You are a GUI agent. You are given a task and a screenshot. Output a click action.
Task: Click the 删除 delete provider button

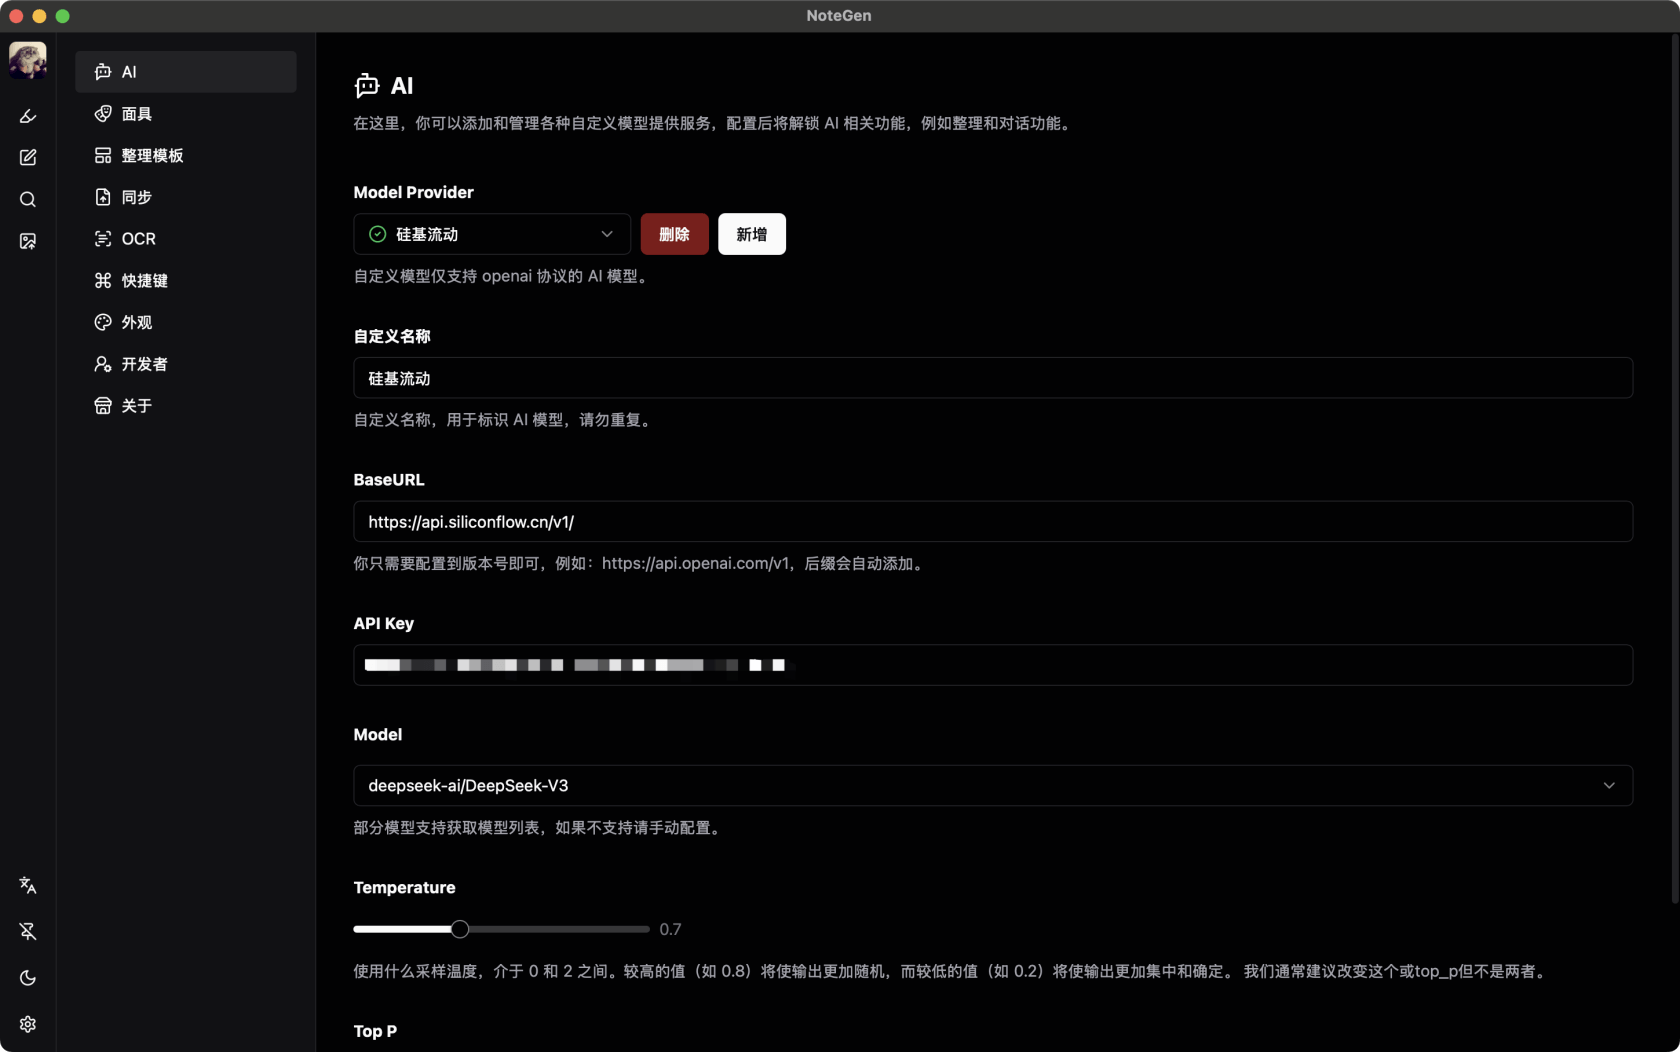click(x=675, y=234)
